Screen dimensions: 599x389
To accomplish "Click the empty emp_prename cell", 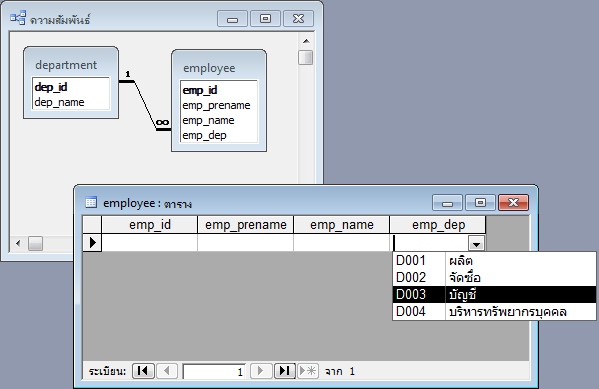I will (246, 243).
